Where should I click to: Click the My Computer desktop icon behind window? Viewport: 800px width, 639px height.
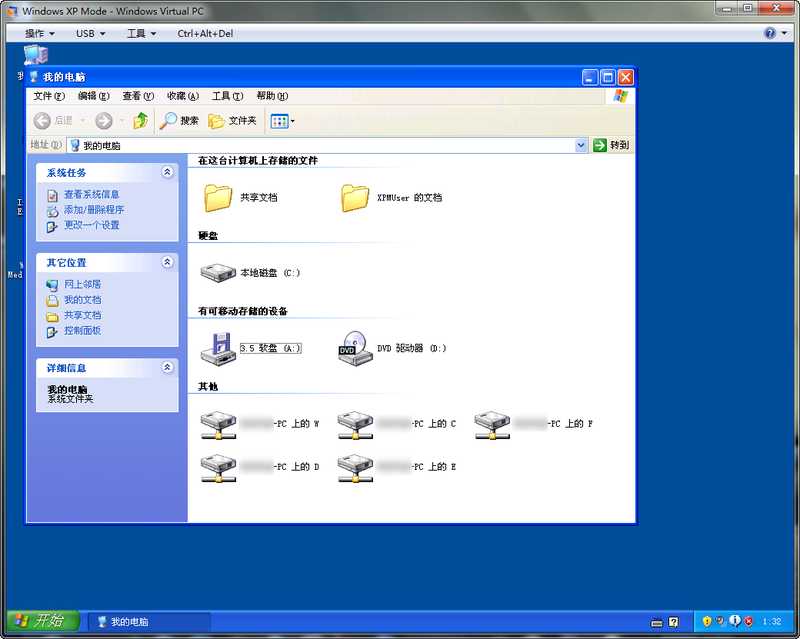tap(36, 55)
